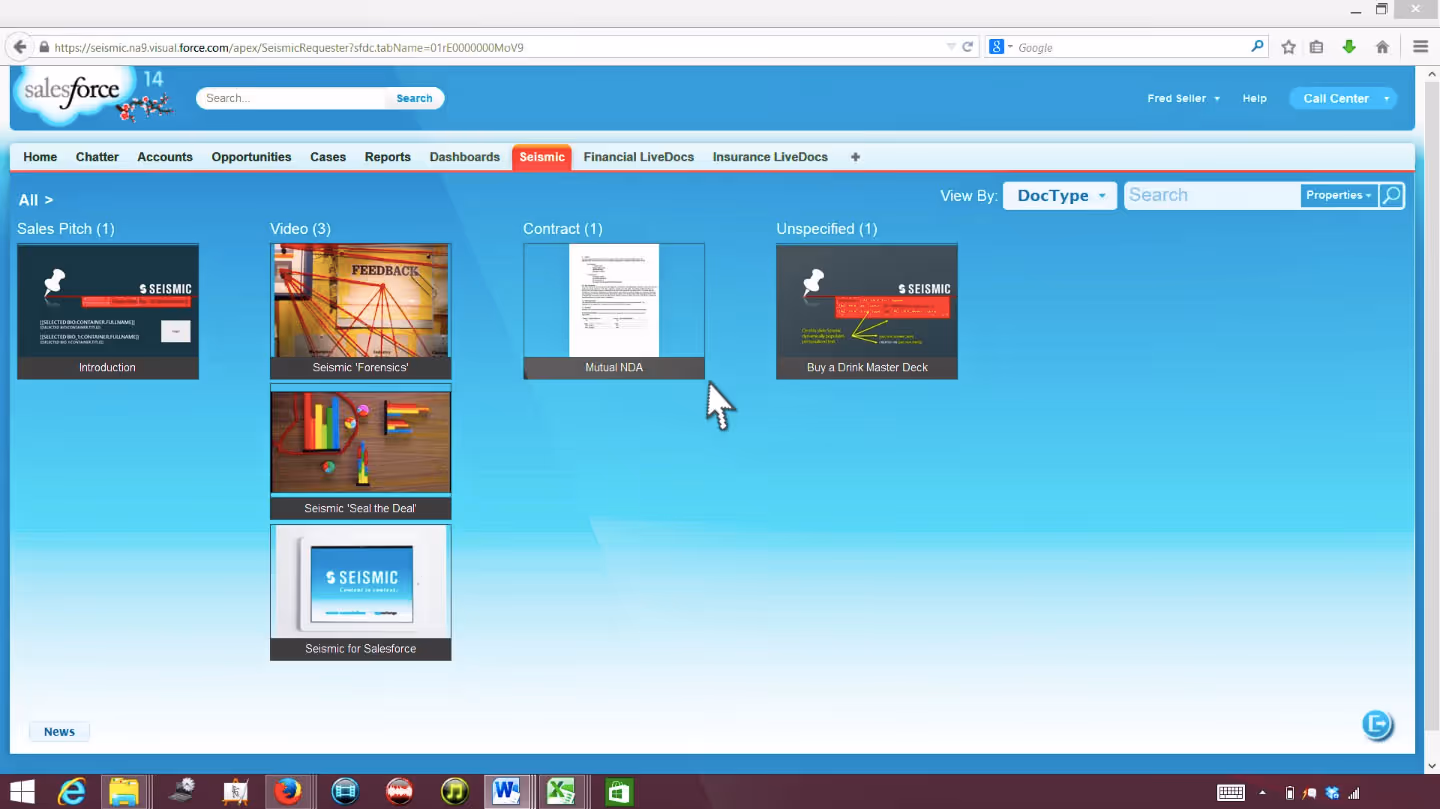The image size is (1440, 809).
Task: Click the magnifier in the Google search box
Action: tap(1257, 47)
